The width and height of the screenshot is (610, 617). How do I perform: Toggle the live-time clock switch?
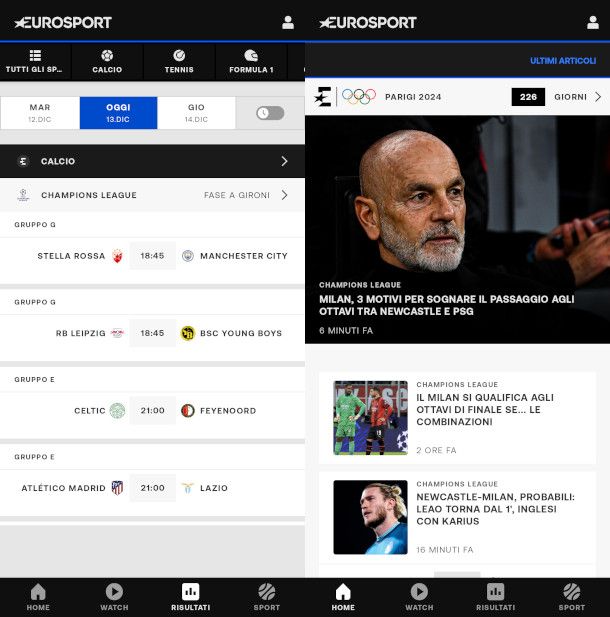pyautogui.click(x=270, y=113)
